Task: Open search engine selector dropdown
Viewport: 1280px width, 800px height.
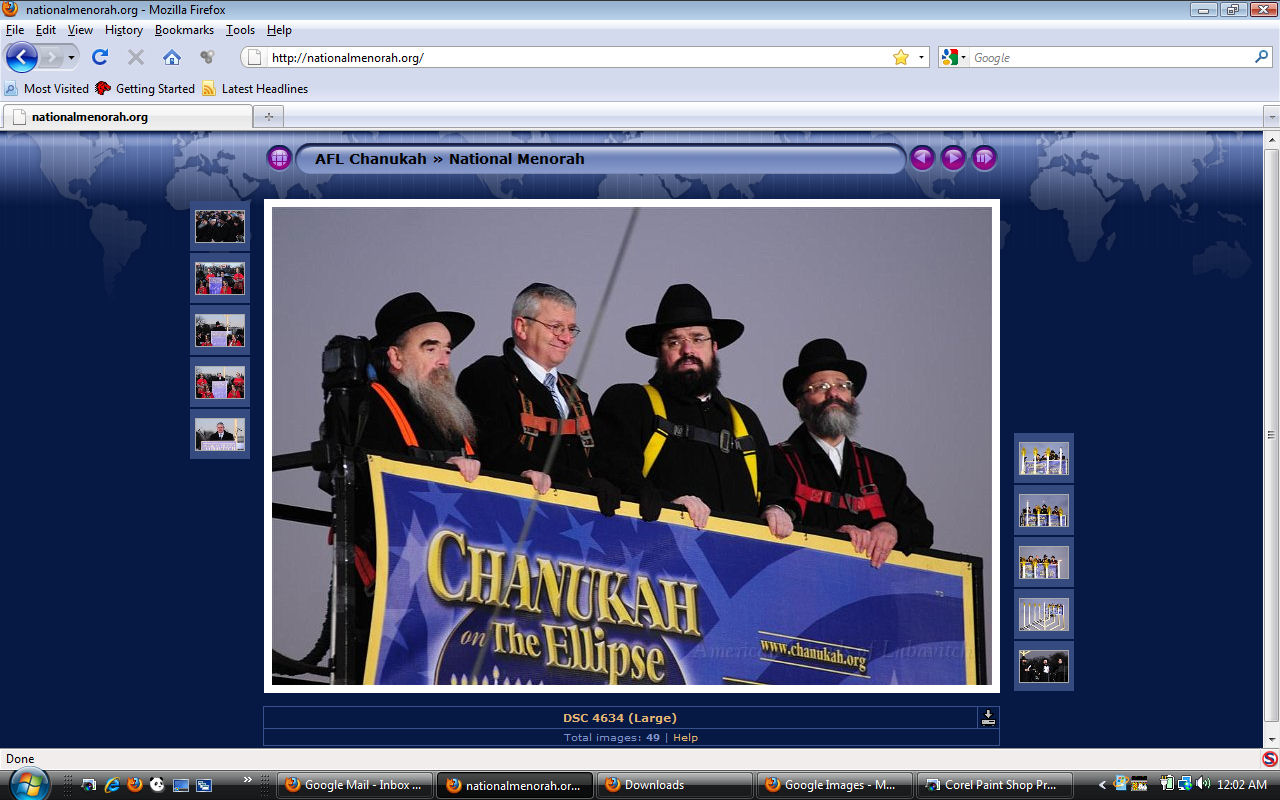Action: click(x=954, y=57)
